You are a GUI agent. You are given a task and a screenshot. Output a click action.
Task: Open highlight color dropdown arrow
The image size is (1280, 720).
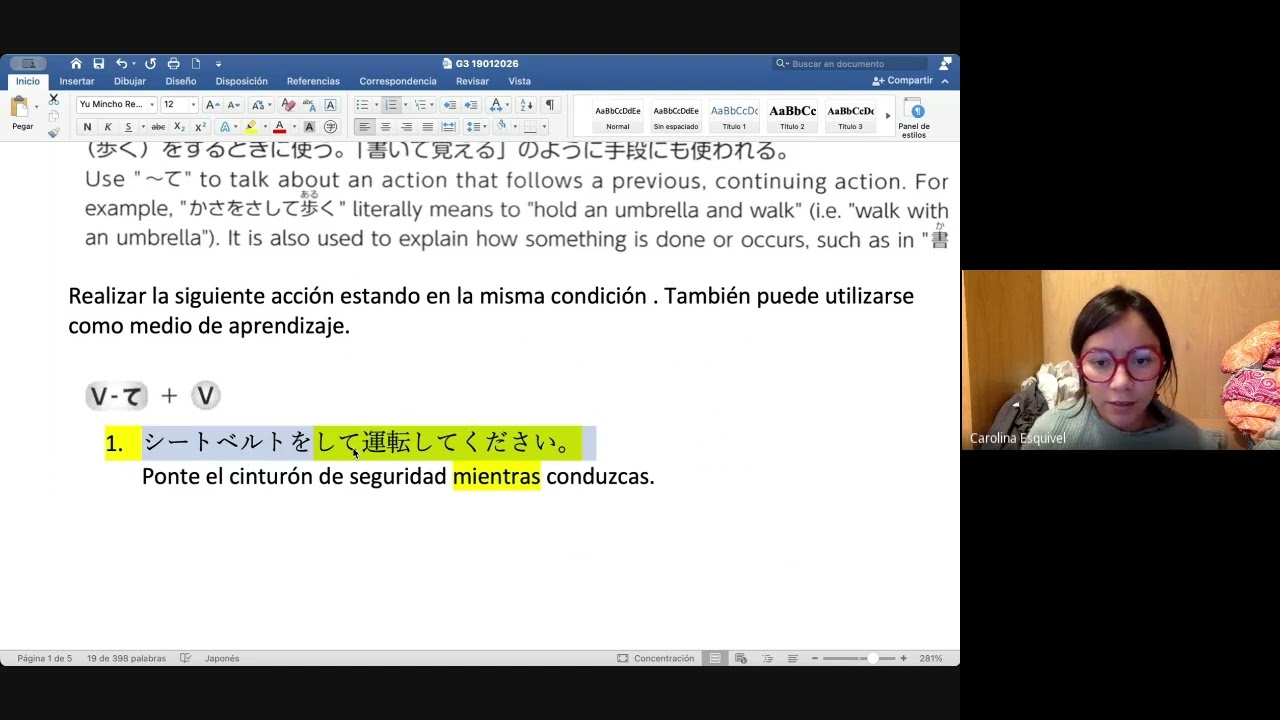click(x=265, y=127)
